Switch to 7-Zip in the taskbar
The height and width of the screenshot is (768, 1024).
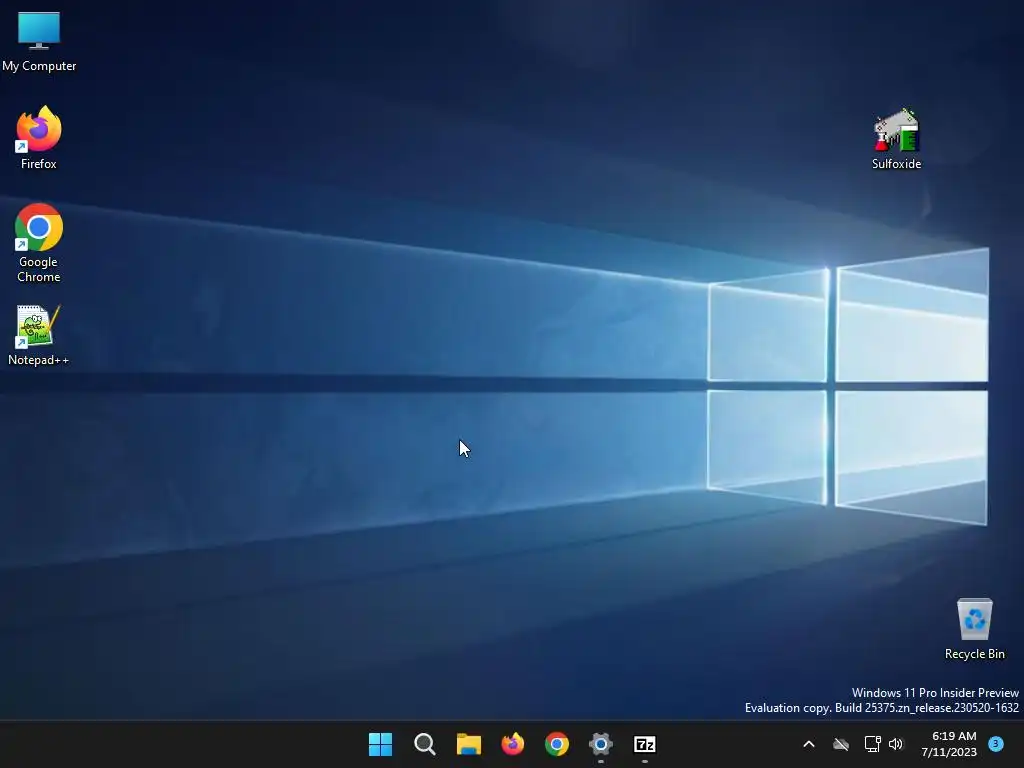tap(645, 744)
